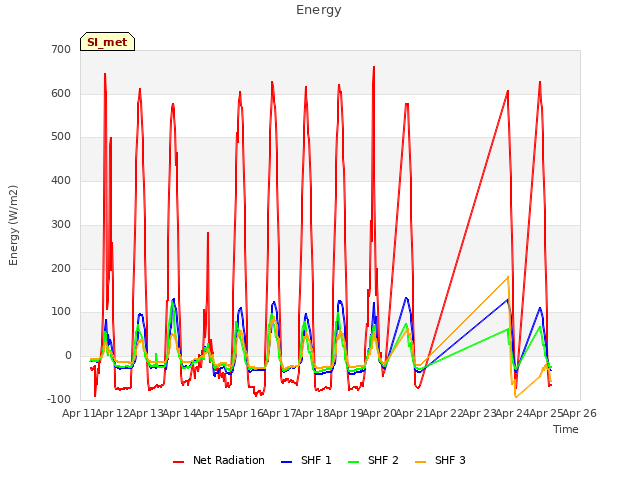Screen dimensions: 640x480
Task: Click the SHF 2 legend label
Action: 383,460
